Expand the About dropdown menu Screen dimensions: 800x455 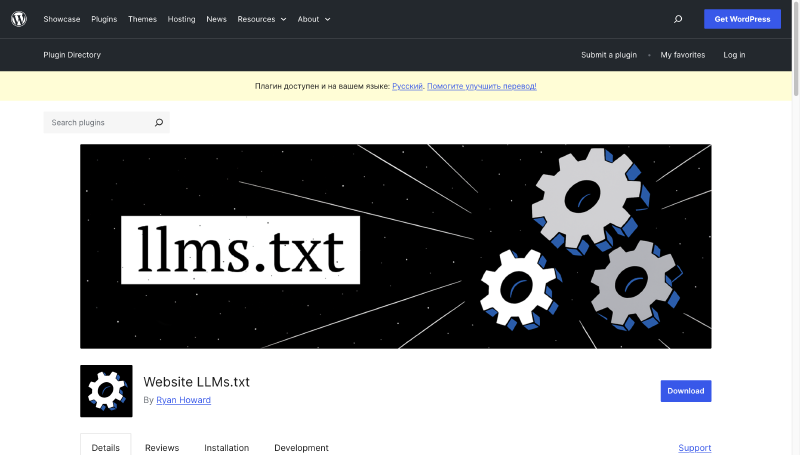(314, 19)
